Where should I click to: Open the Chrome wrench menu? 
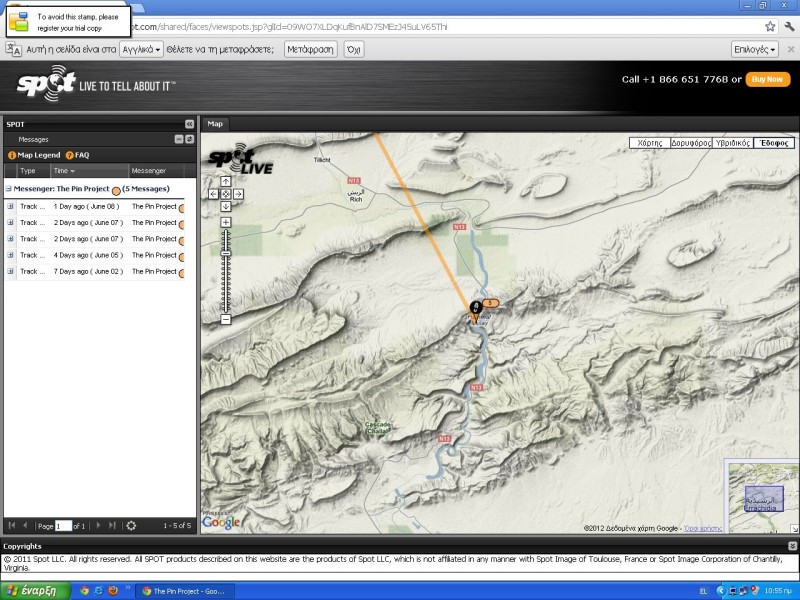[x=789, y=27]
